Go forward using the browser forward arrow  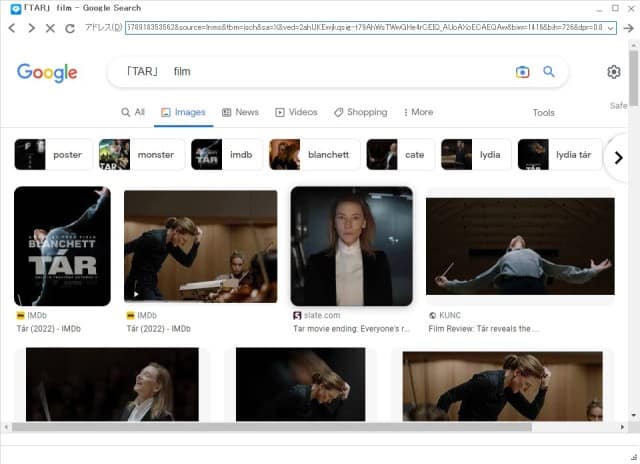point(31,28)
